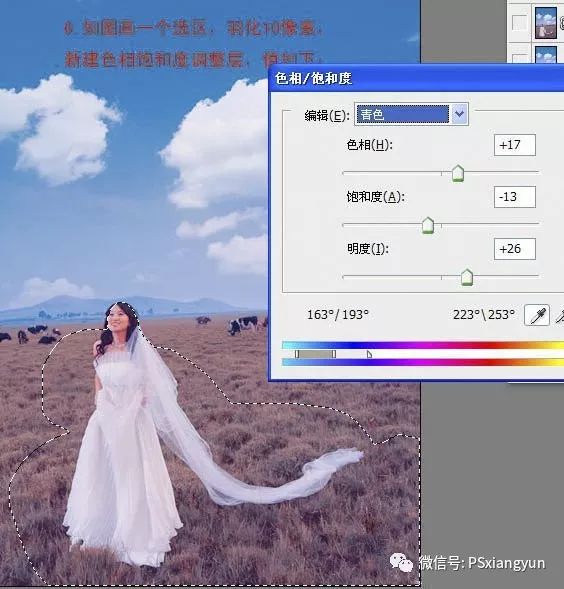Toggle visibility of the top layer
This screenshot has width=564, height=589.
tap(520, 23)
